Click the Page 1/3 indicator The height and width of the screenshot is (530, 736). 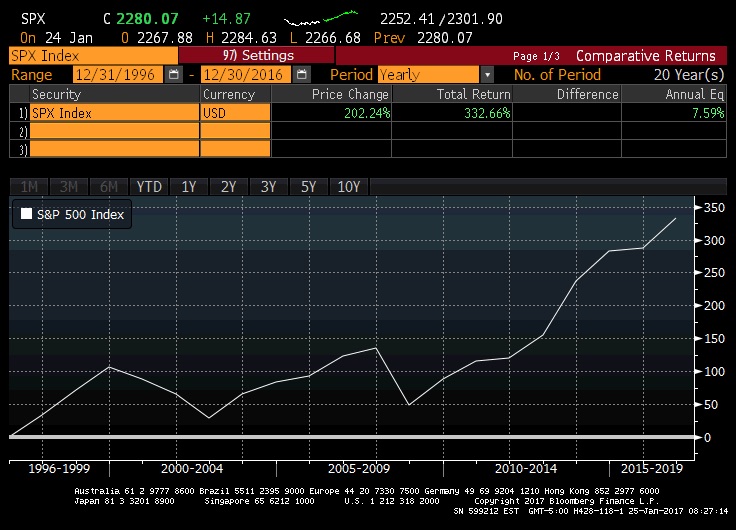[536, 56]
